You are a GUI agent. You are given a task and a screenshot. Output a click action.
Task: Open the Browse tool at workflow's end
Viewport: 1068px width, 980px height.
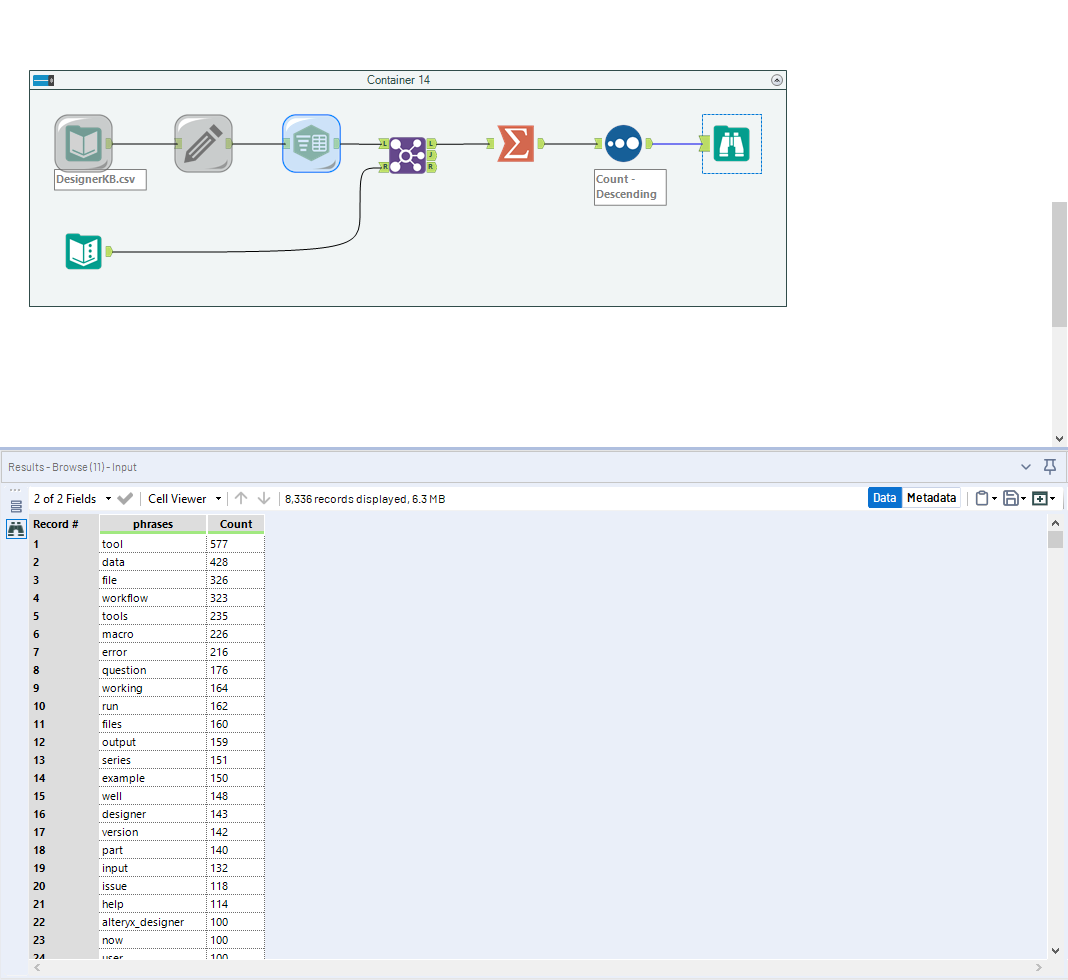coord(731,143)
